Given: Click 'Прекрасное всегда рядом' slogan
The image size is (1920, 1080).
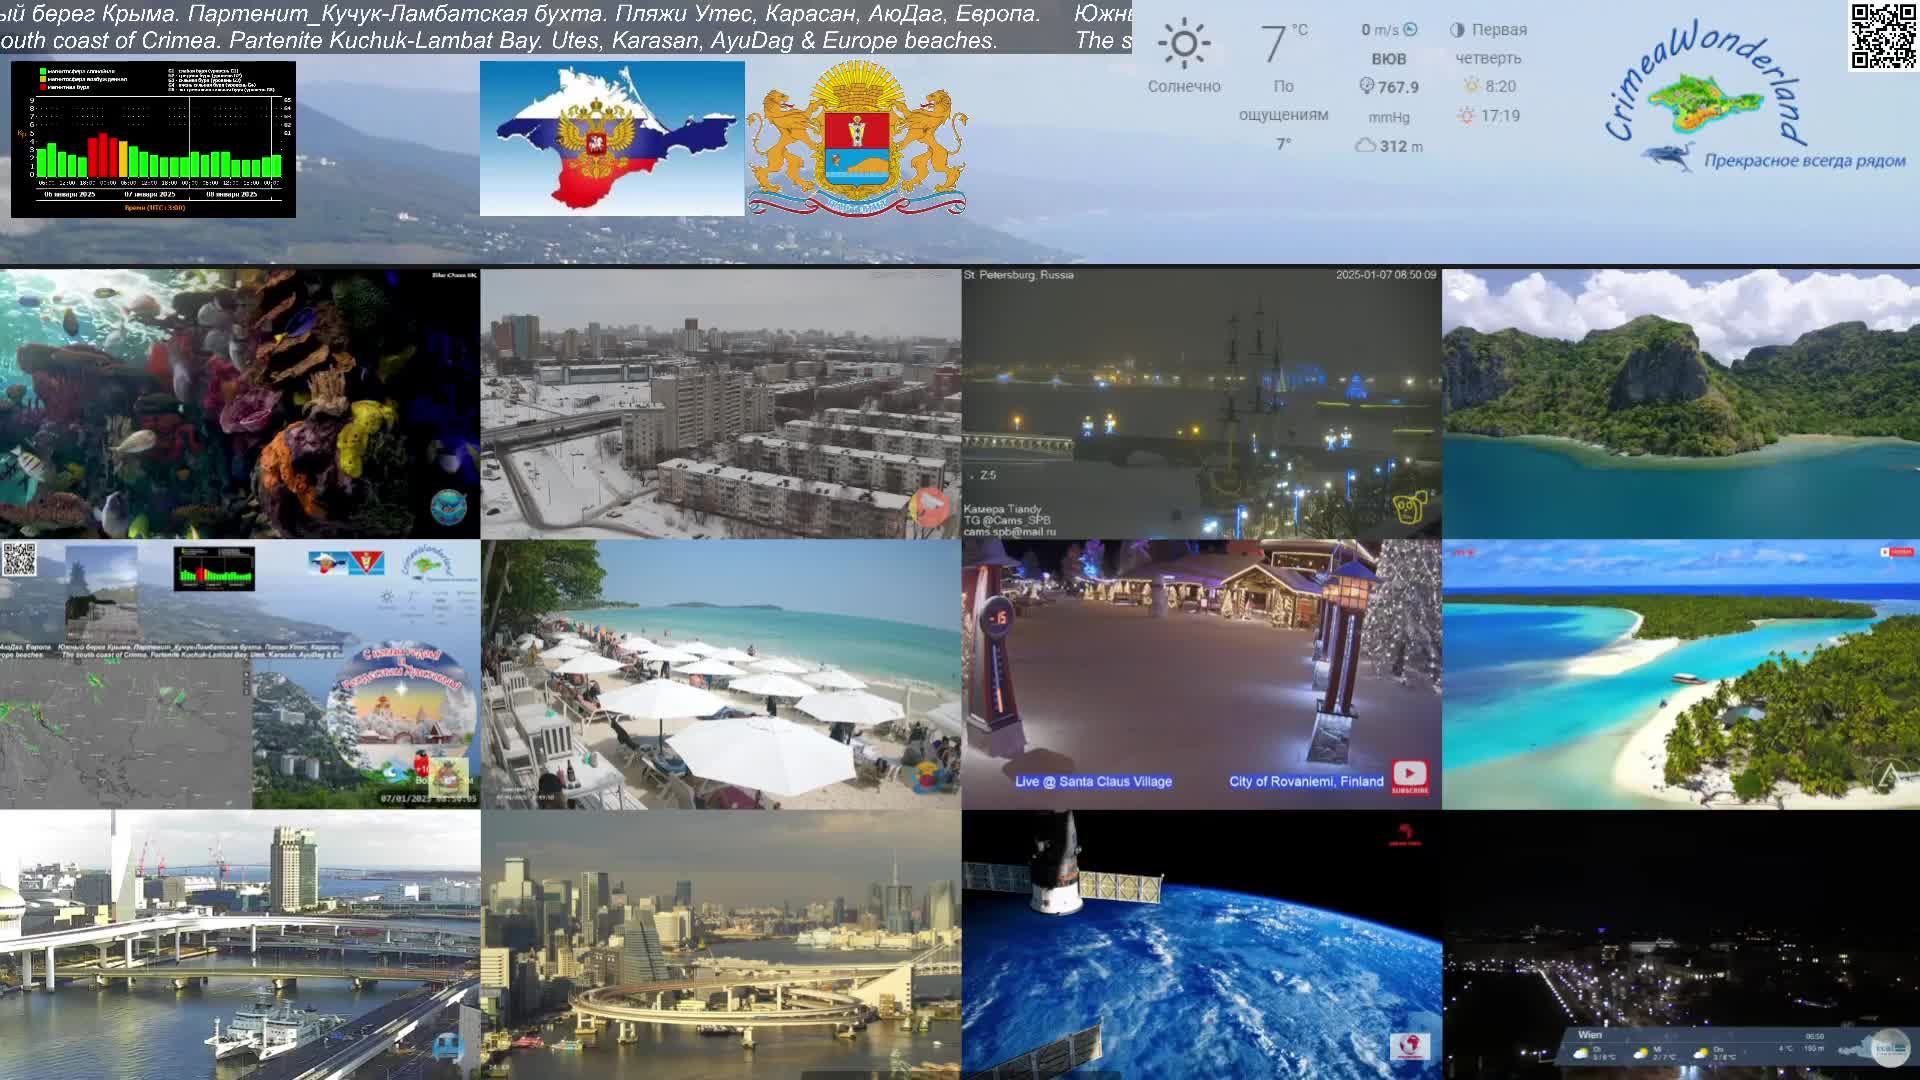Looking at the screenshot, I should (1805, 160).
